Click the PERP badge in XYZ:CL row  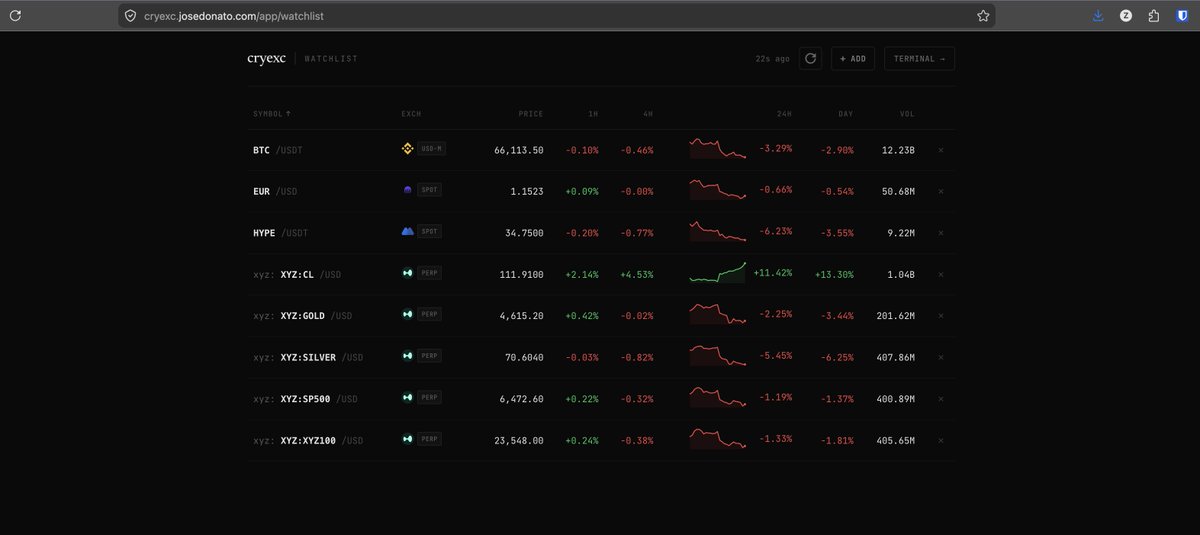pos(429,273)
